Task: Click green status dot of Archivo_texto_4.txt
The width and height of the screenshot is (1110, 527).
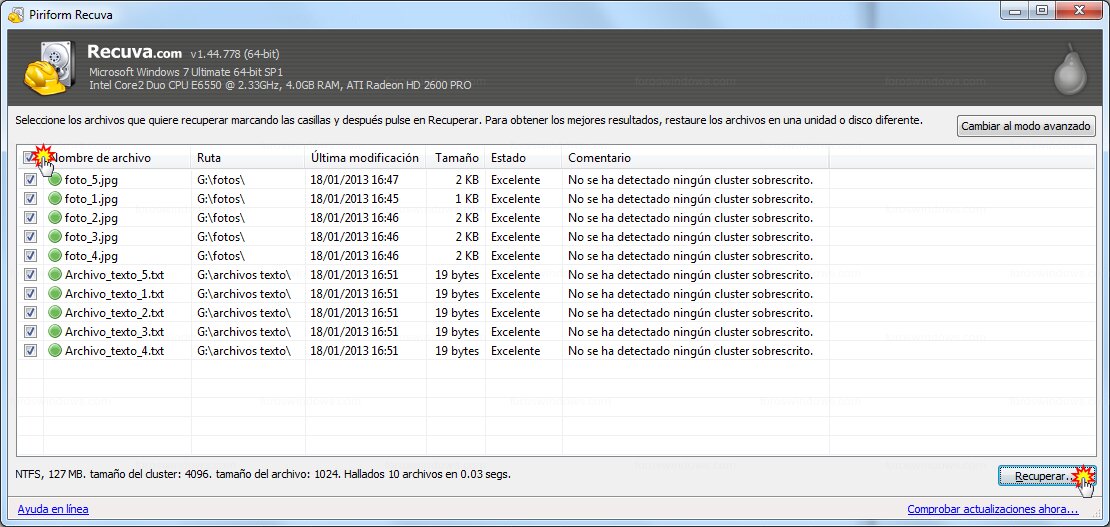Action: coord(55,351)
